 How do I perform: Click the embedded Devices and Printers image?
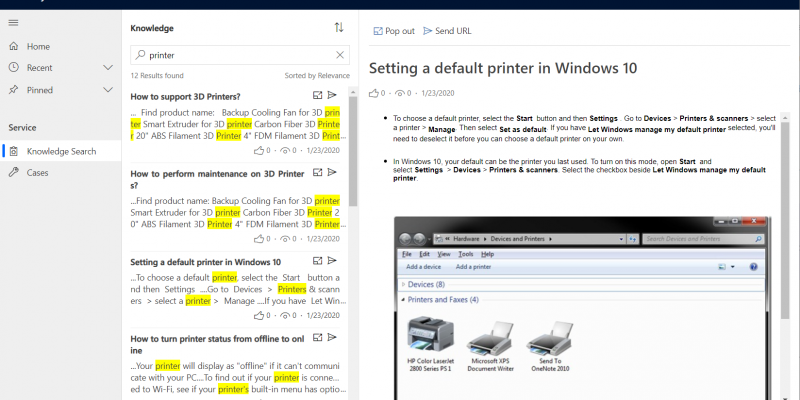click(582, 308)
